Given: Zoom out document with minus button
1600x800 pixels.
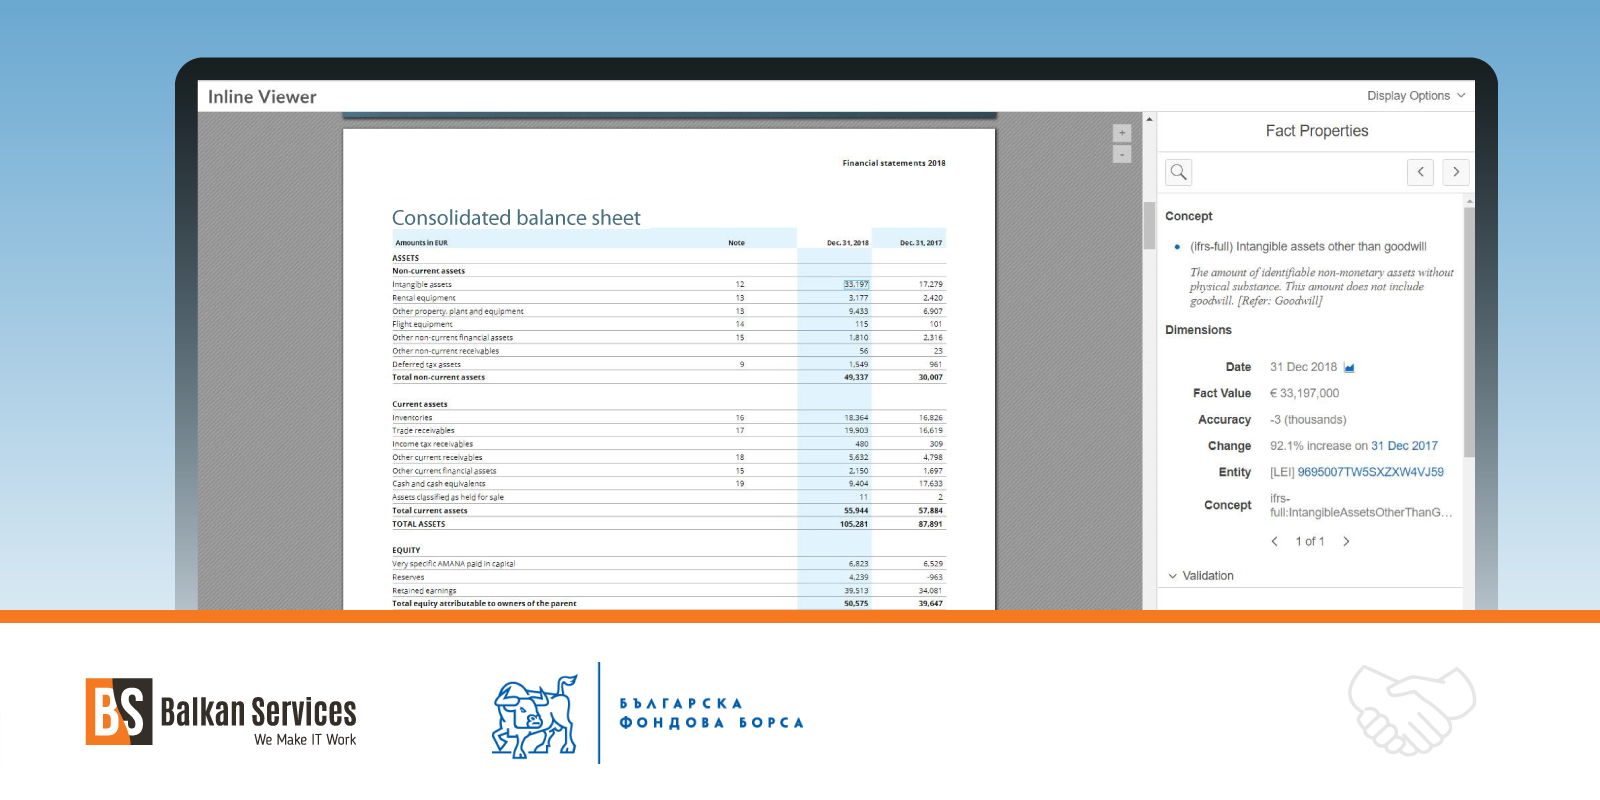Looking at the screenshot, I should coord(1122,154).
